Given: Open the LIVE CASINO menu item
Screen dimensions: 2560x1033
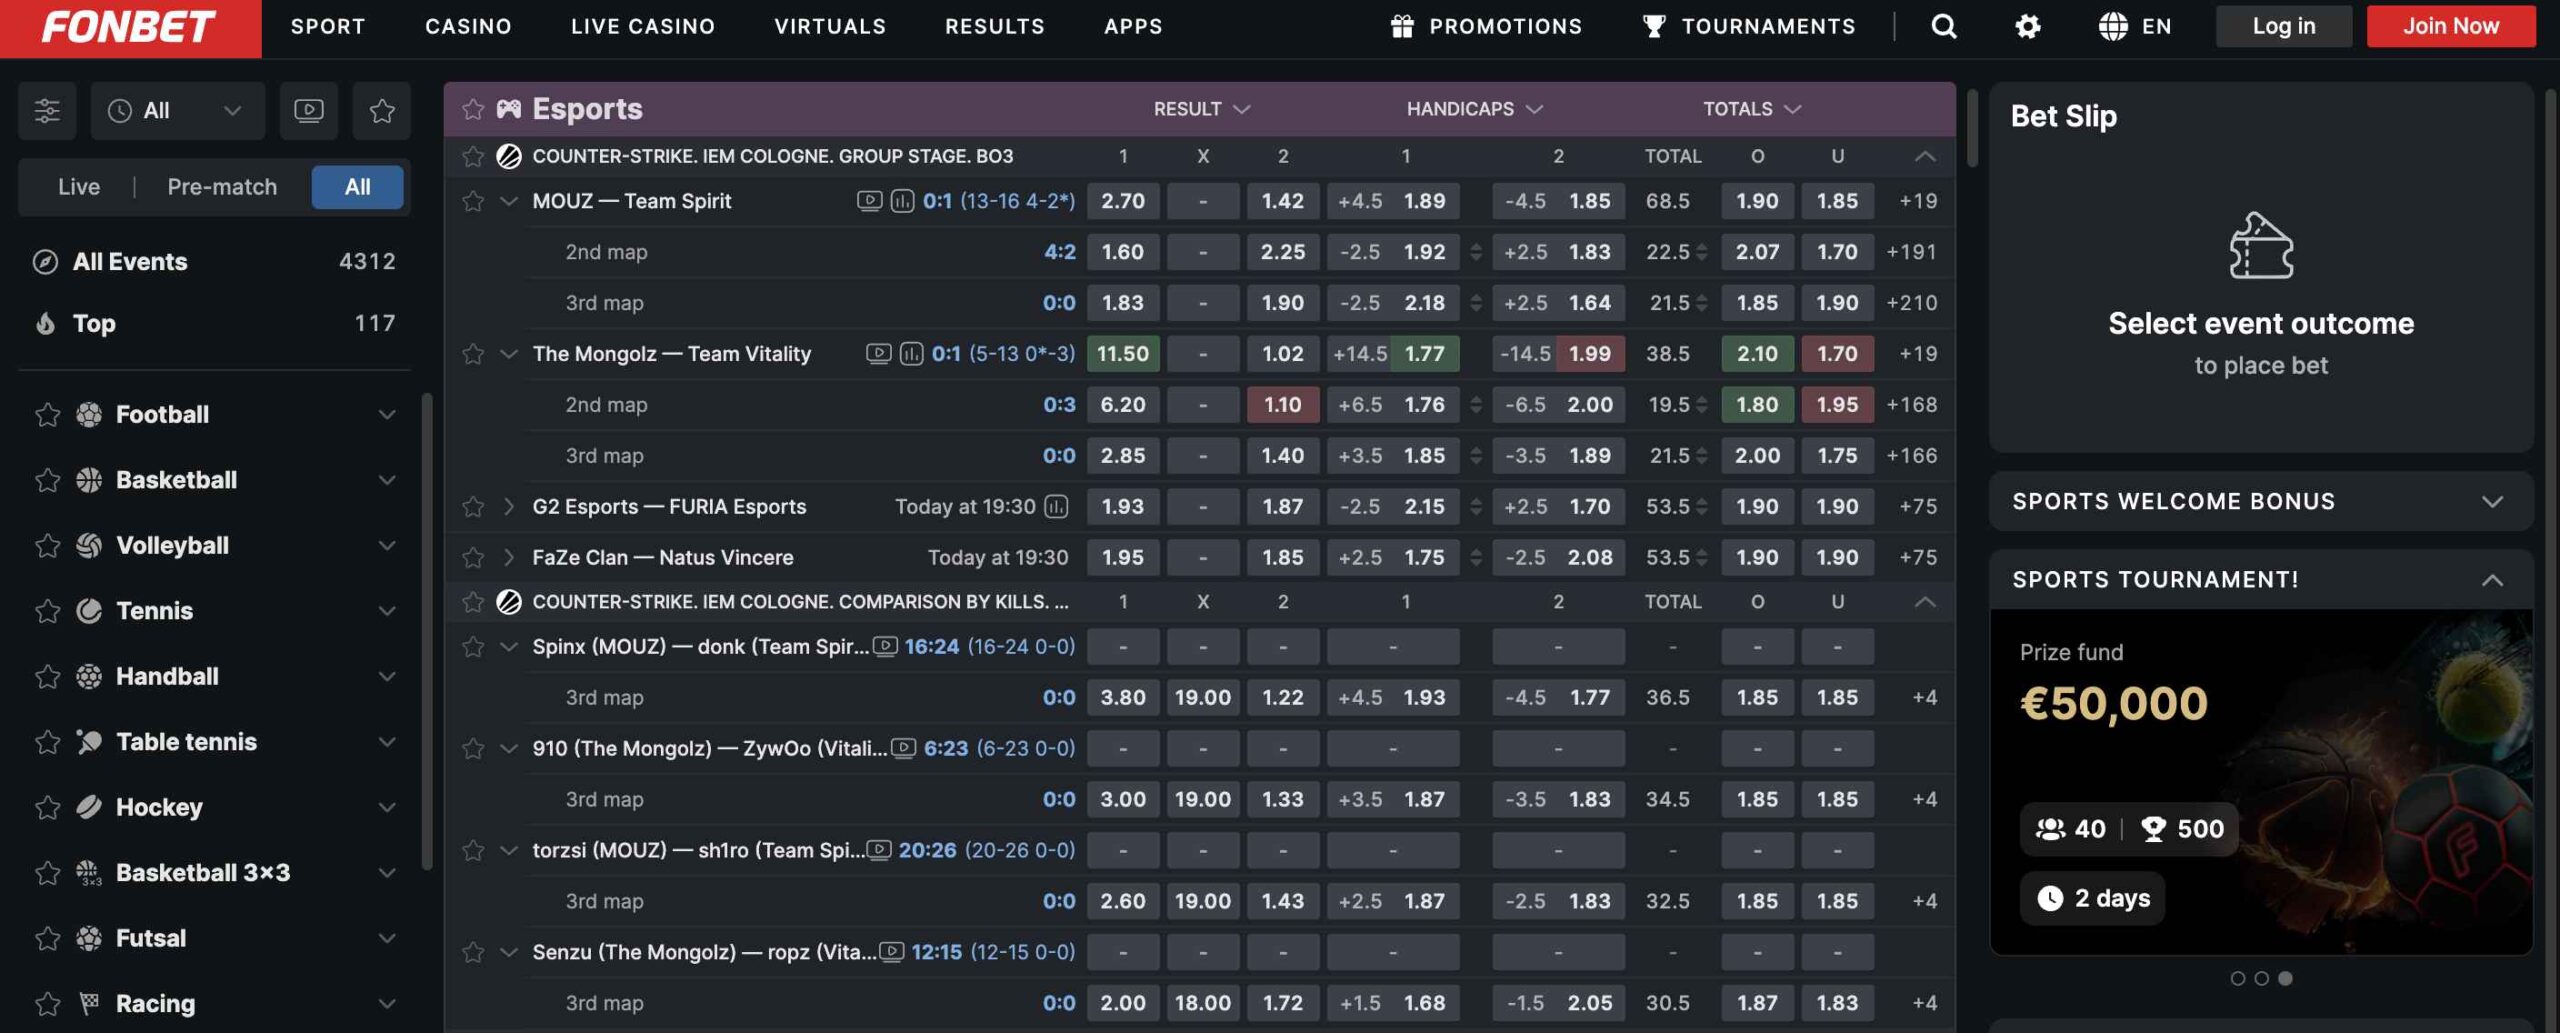Looking at the screenshot, I should point(643,27).
